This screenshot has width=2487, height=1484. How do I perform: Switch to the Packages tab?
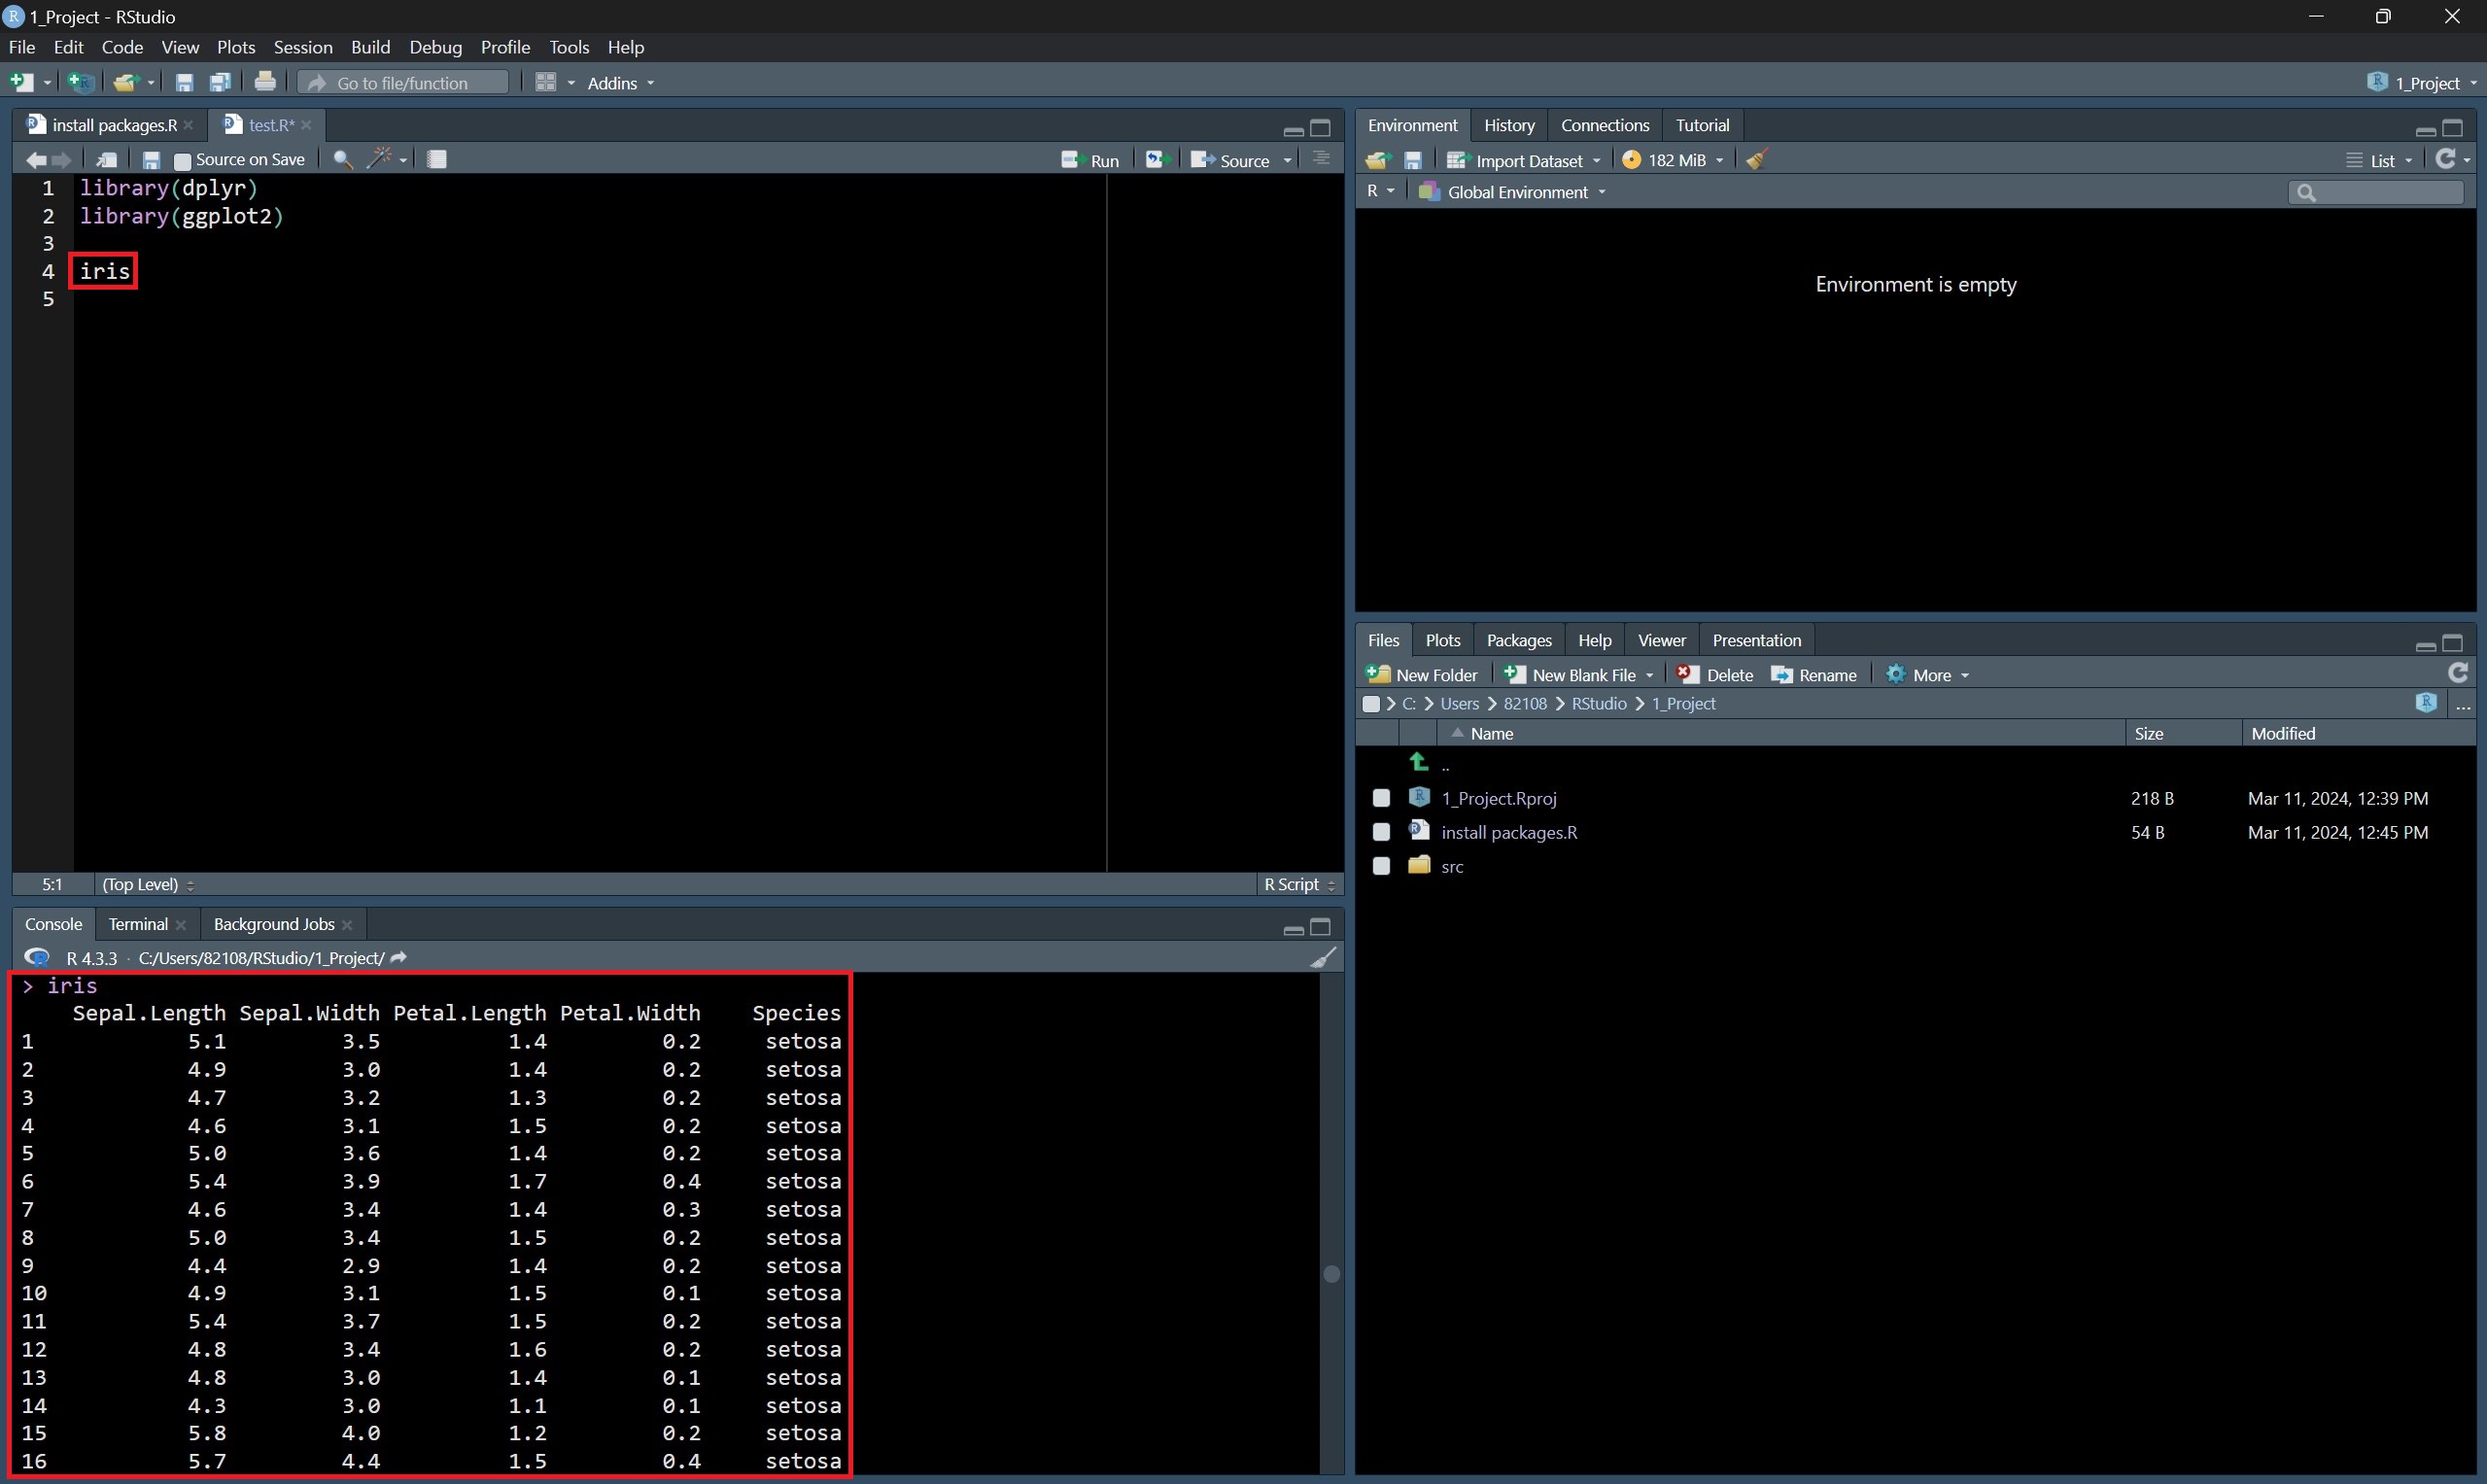(1518, 640)
